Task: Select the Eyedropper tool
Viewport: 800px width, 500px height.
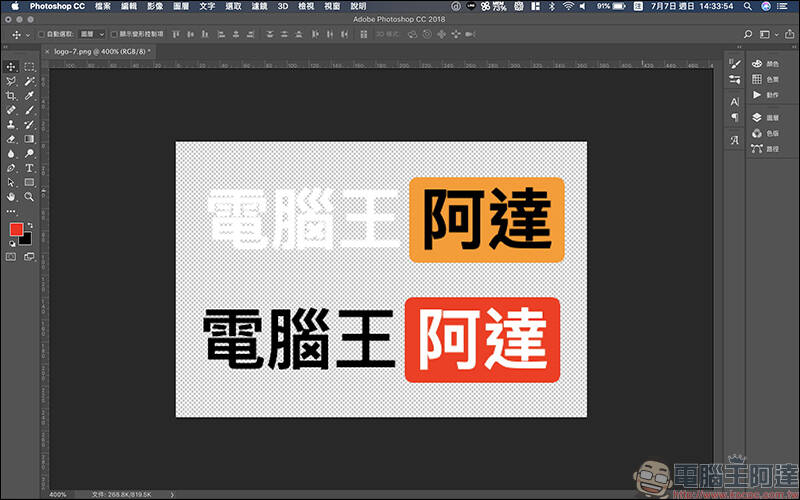Action: [x=29, y=96]
